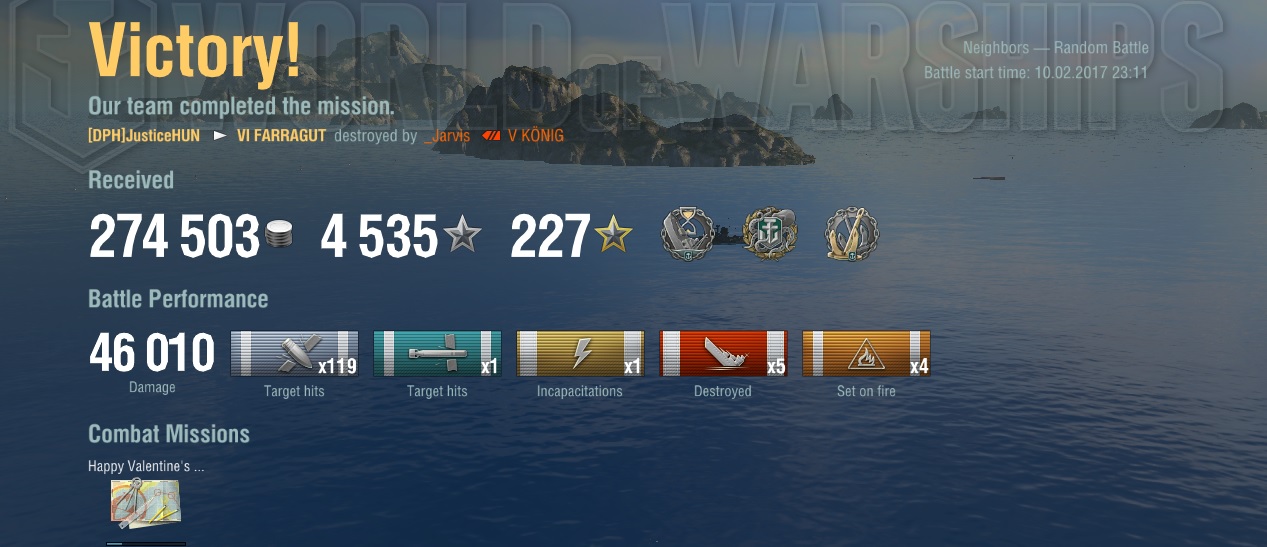Click the V KÖNIG ship label
Viewport: 1267px width, 547px height.
click(536, 136)
